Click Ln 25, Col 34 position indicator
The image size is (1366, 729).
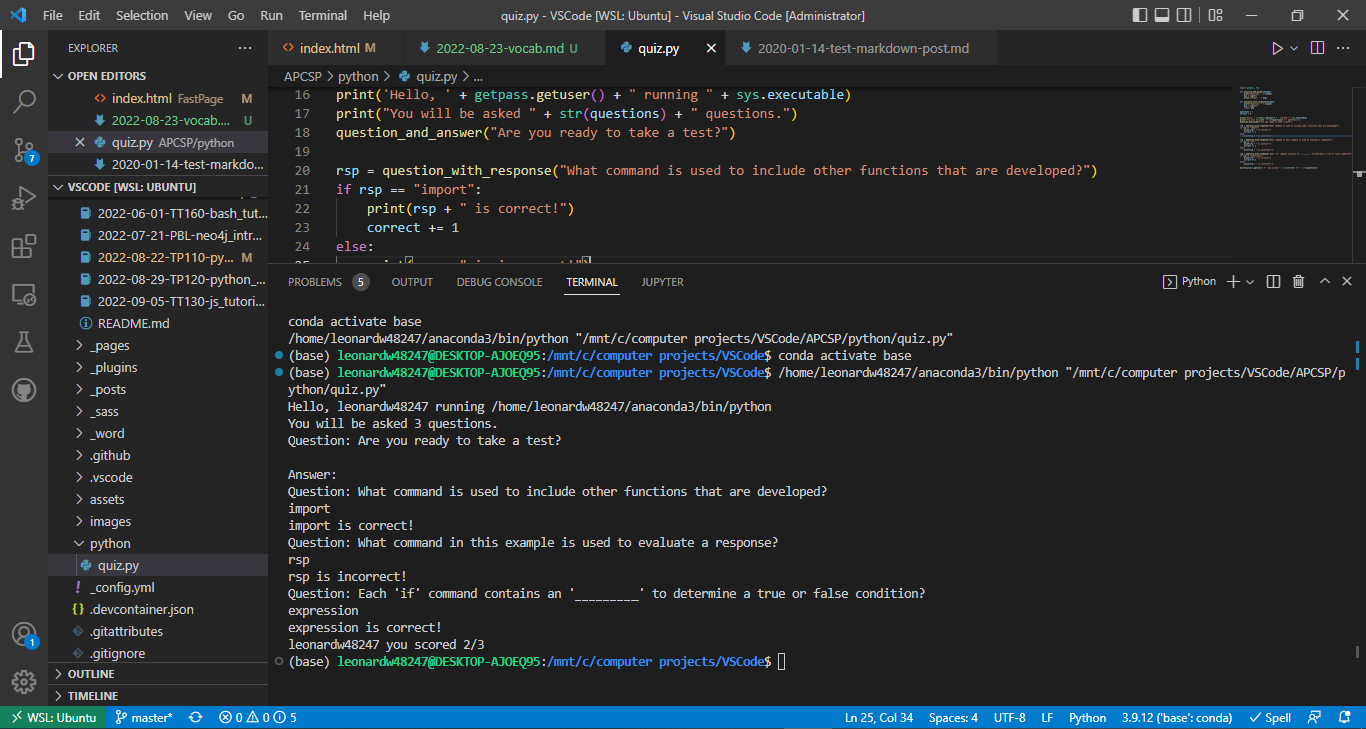(879, 717)
